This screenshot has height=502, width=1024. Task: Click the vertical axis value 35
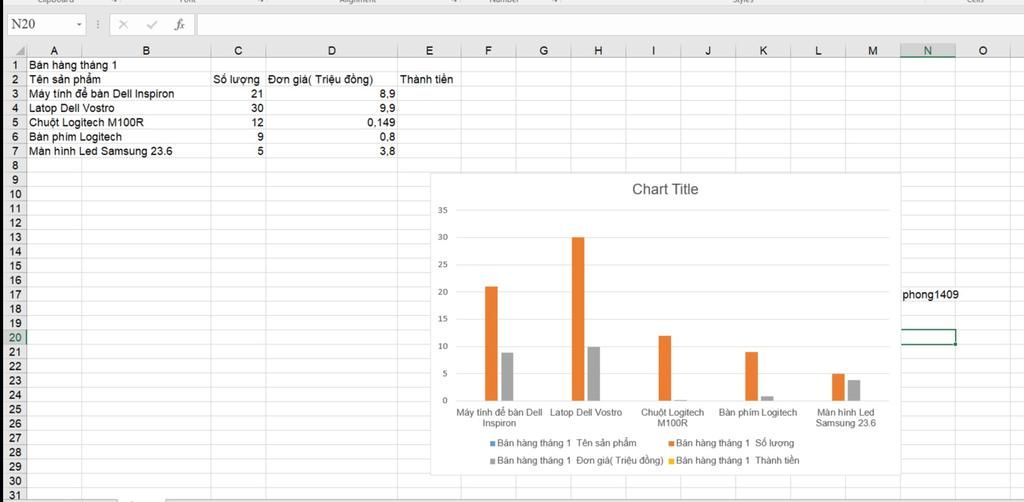click(442, 210)
